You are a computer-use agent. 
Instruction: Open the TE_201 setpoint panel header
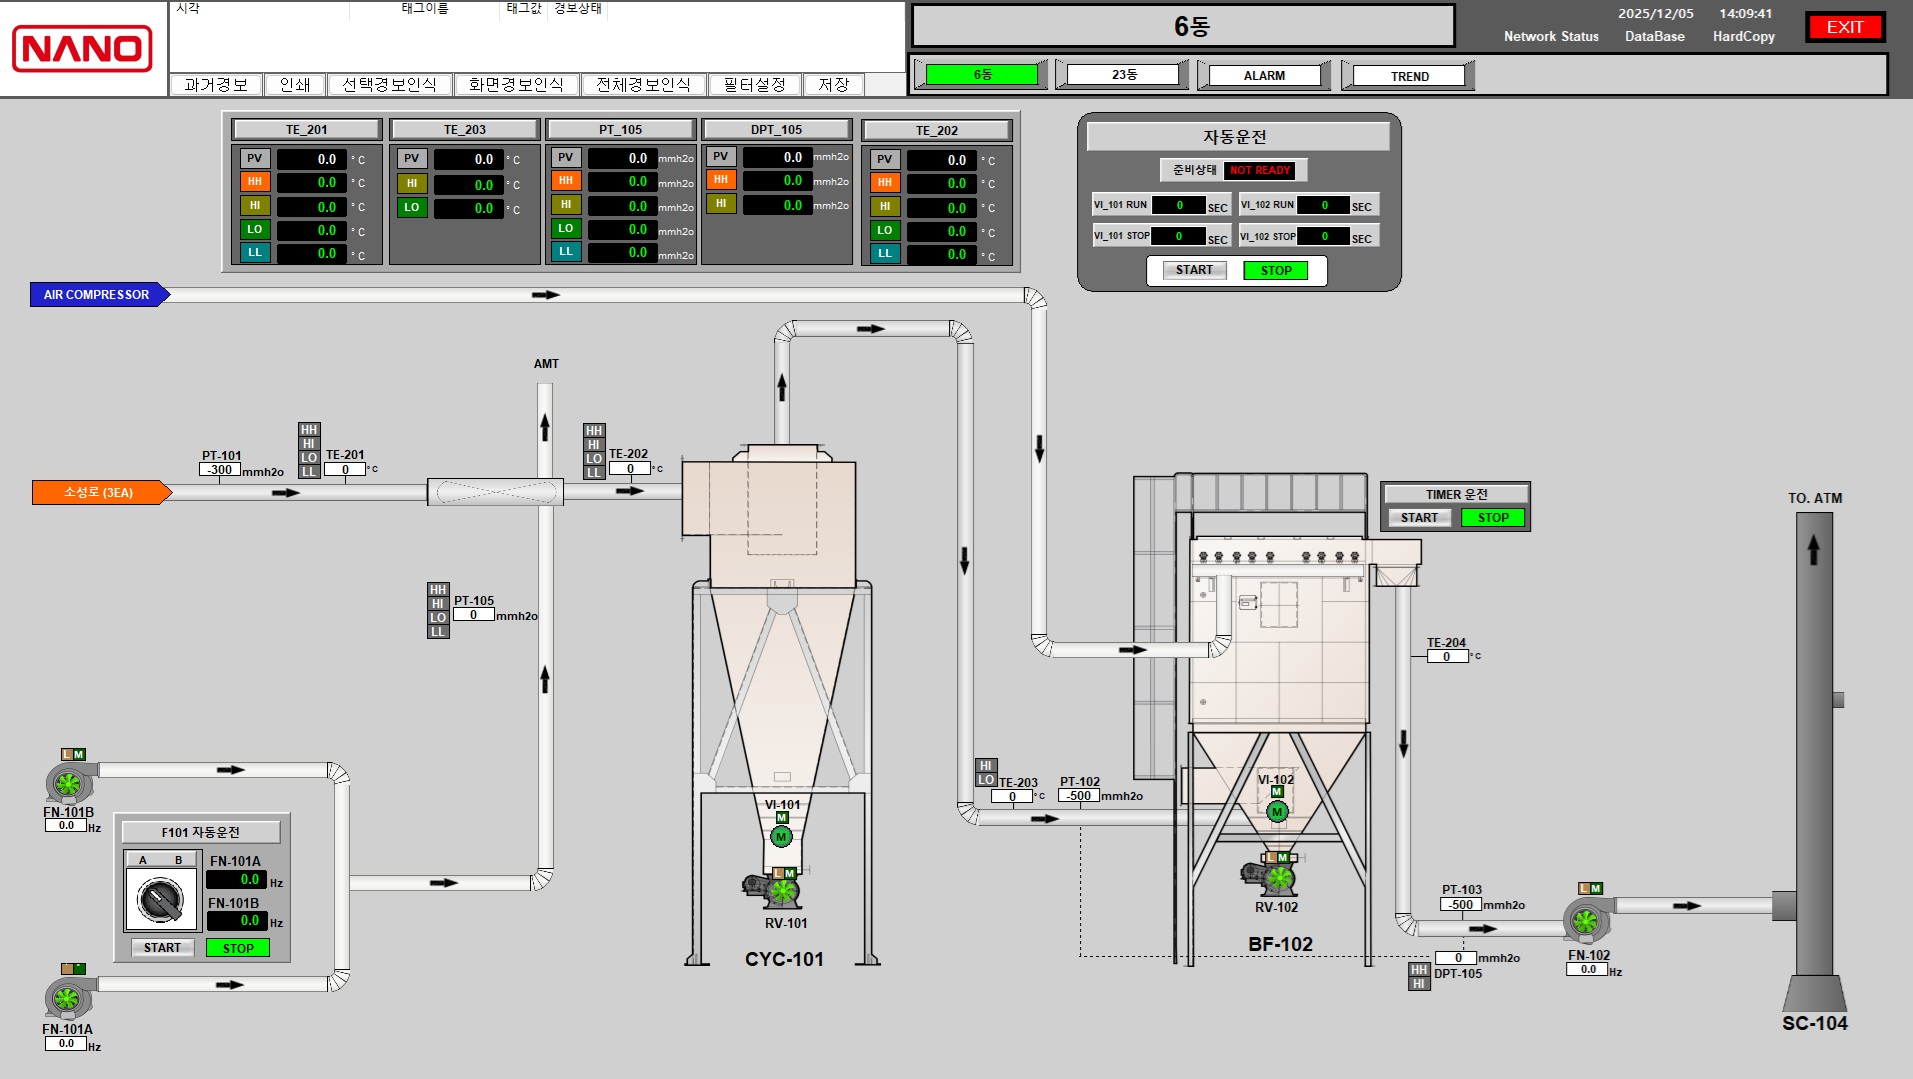click(x=306, y=130)
